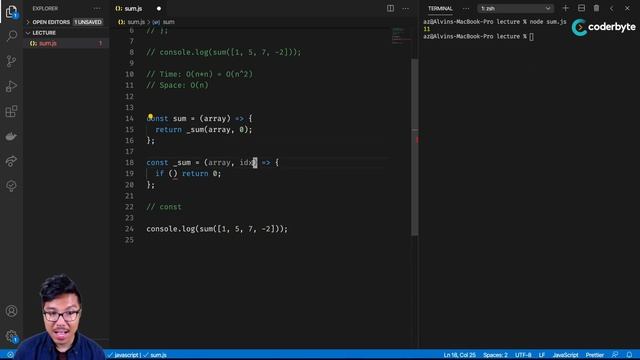Viewport: 640px width, 360px height.
Task: Click the unsaved dot on sum.js tab
Action: click(159, 9)
